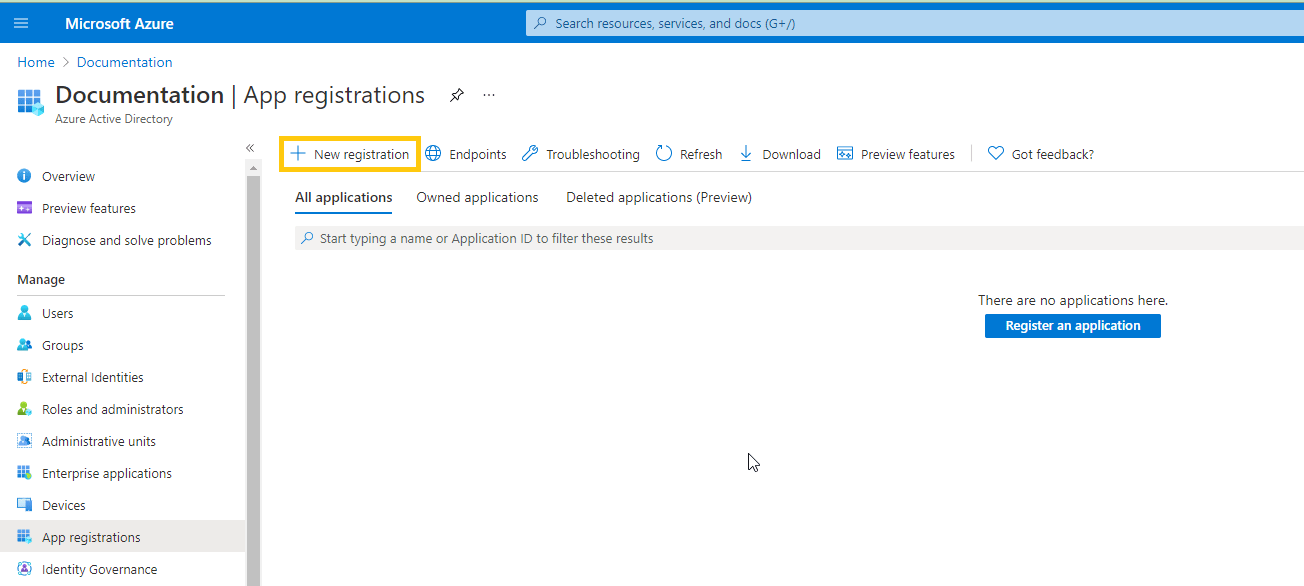
Task: Click the Identity Governance icon
Action: [x=25, y=569]
